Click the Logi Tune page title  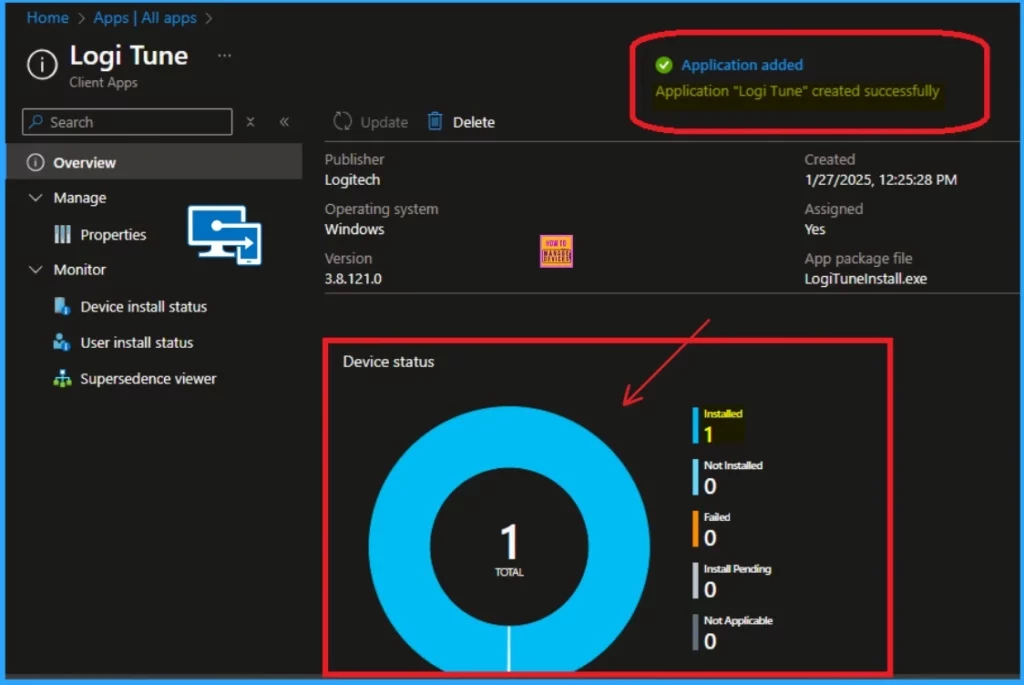coord(129,56)
